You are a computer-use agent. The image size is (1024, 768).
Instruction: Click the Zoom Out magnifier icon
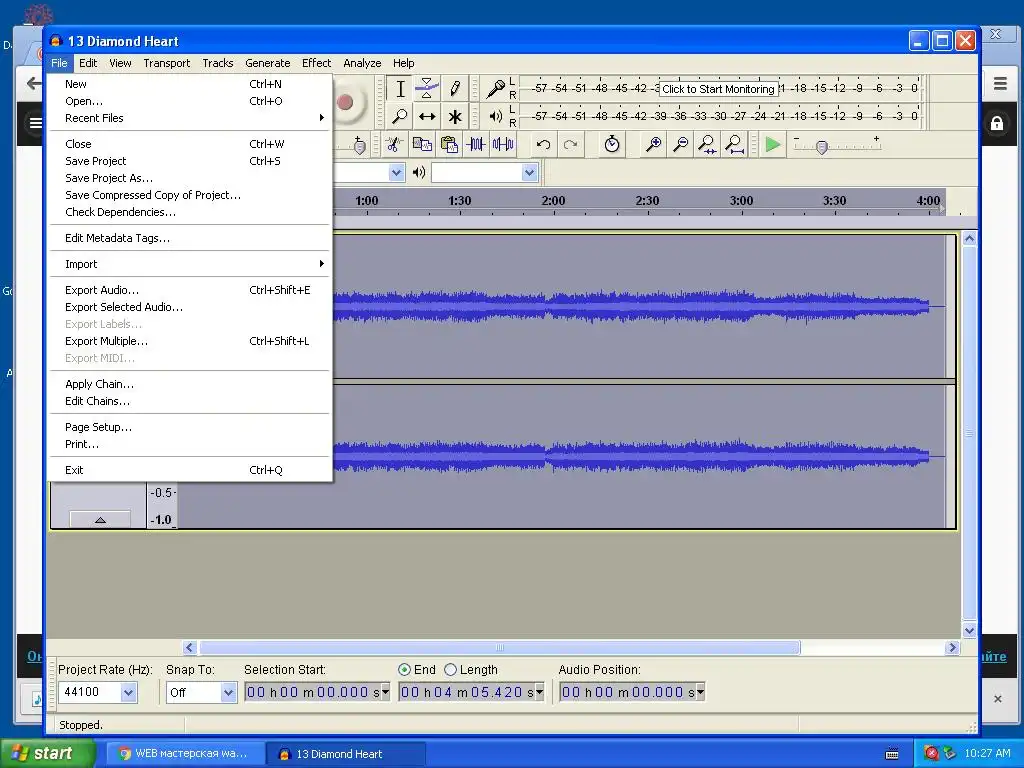tap(680, 144)
